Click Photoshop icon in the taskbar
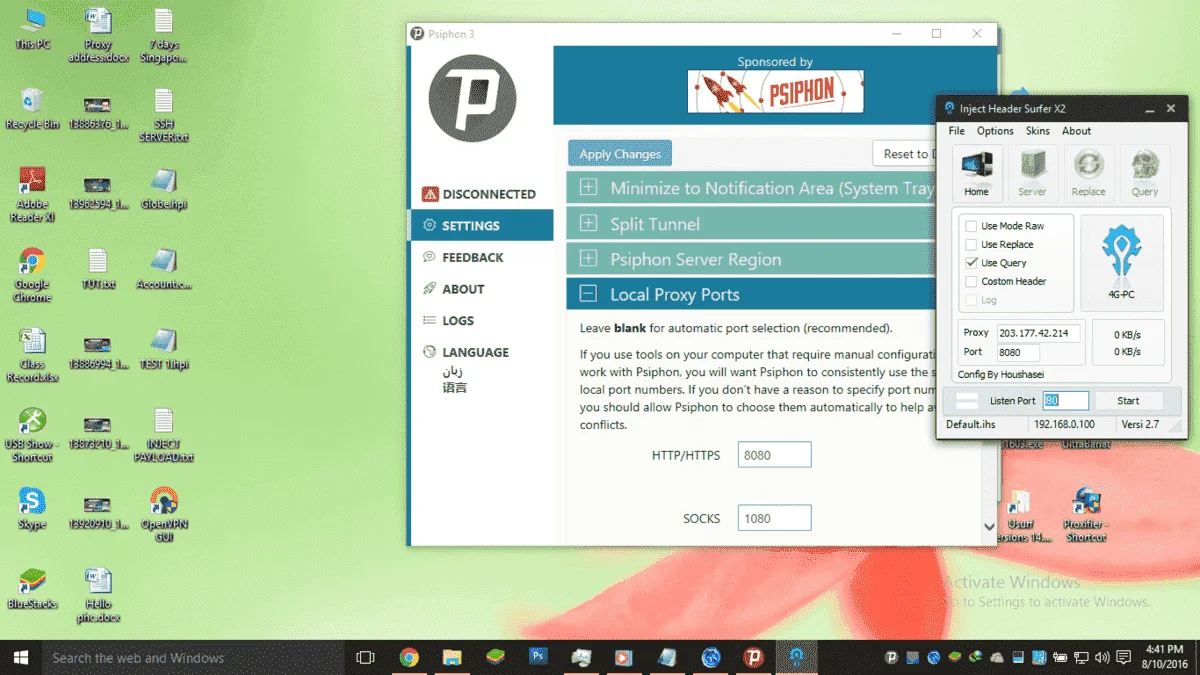The width and height of the screenshot is (1200, 675). coord(538,657)
